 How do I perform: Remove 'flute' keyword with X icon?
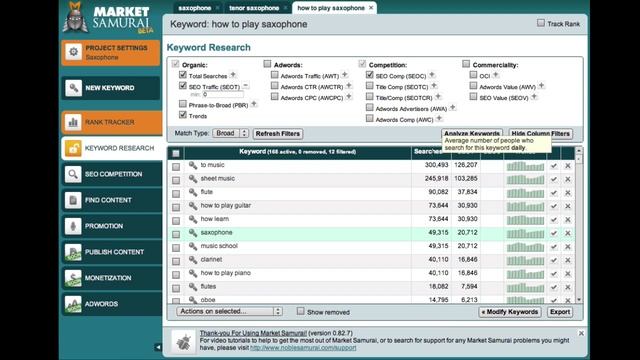click(x=568, y=193)
